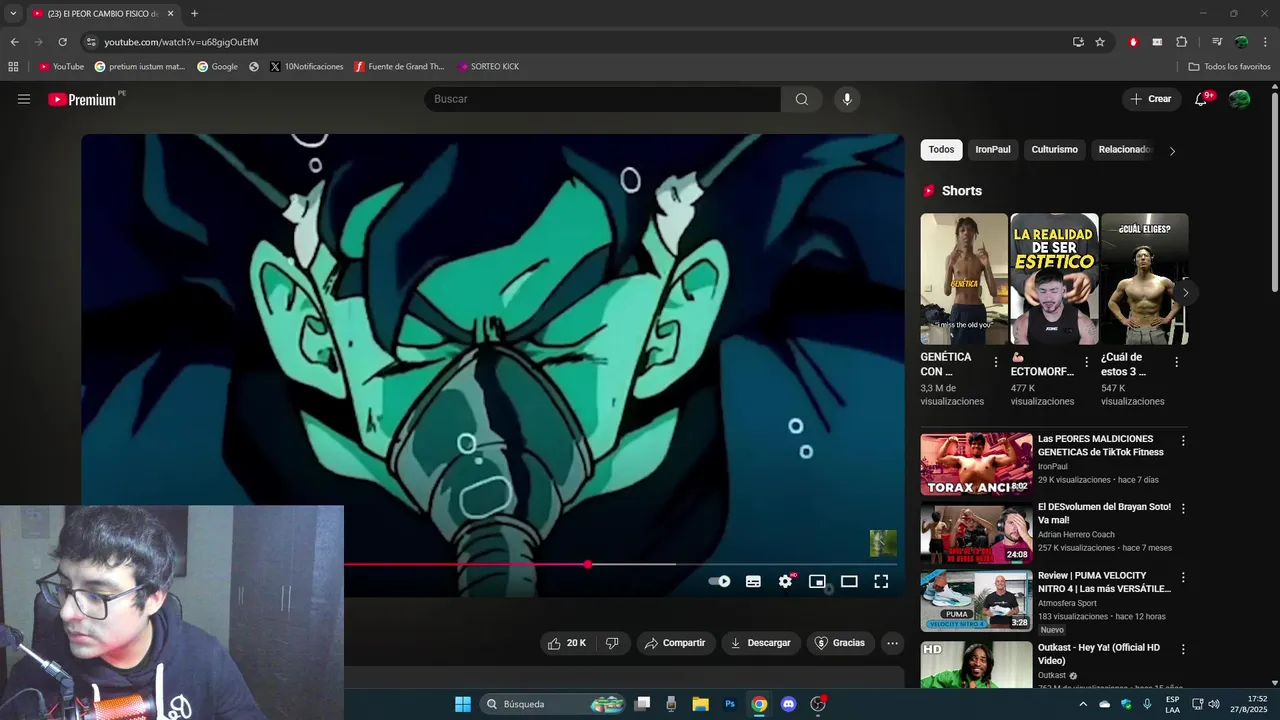This screenshot has height=720, width=1280.
Task: Go to the YouTube Premium home logo
Action: pos(82,99)
